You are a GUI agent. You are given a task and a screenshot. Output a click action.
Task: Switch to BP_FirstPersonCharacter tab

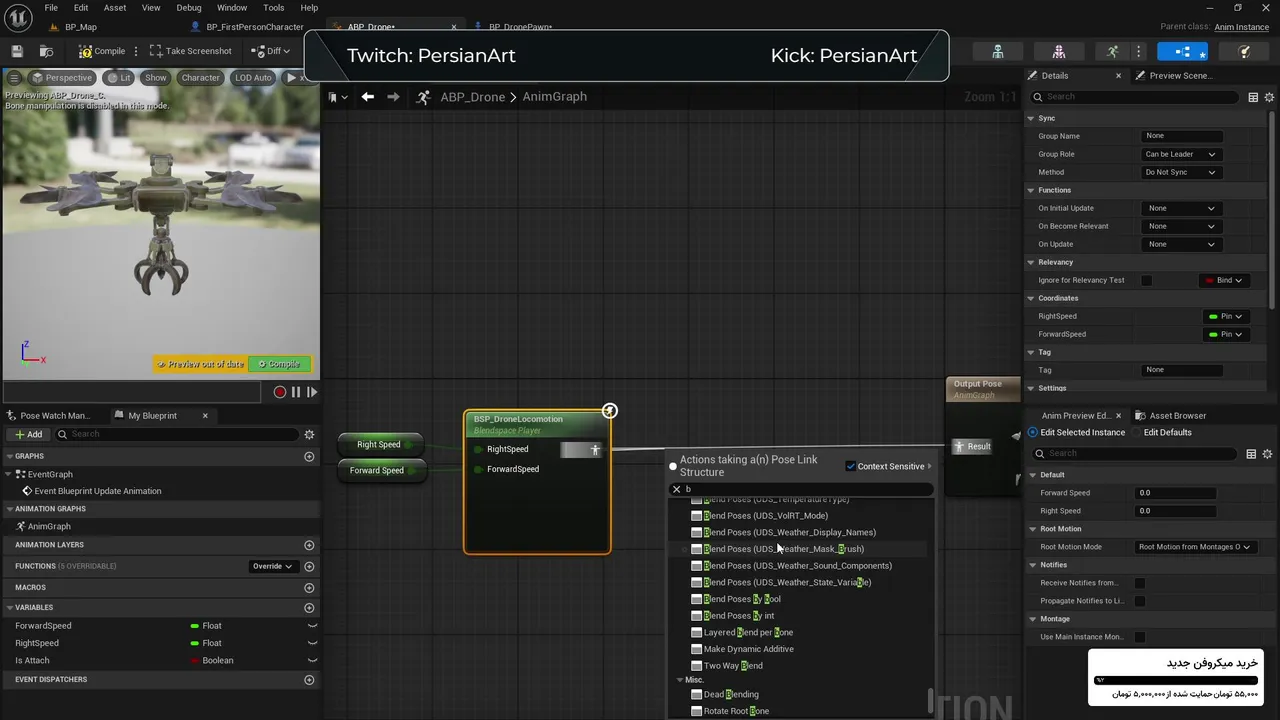(x=247, y=27)
